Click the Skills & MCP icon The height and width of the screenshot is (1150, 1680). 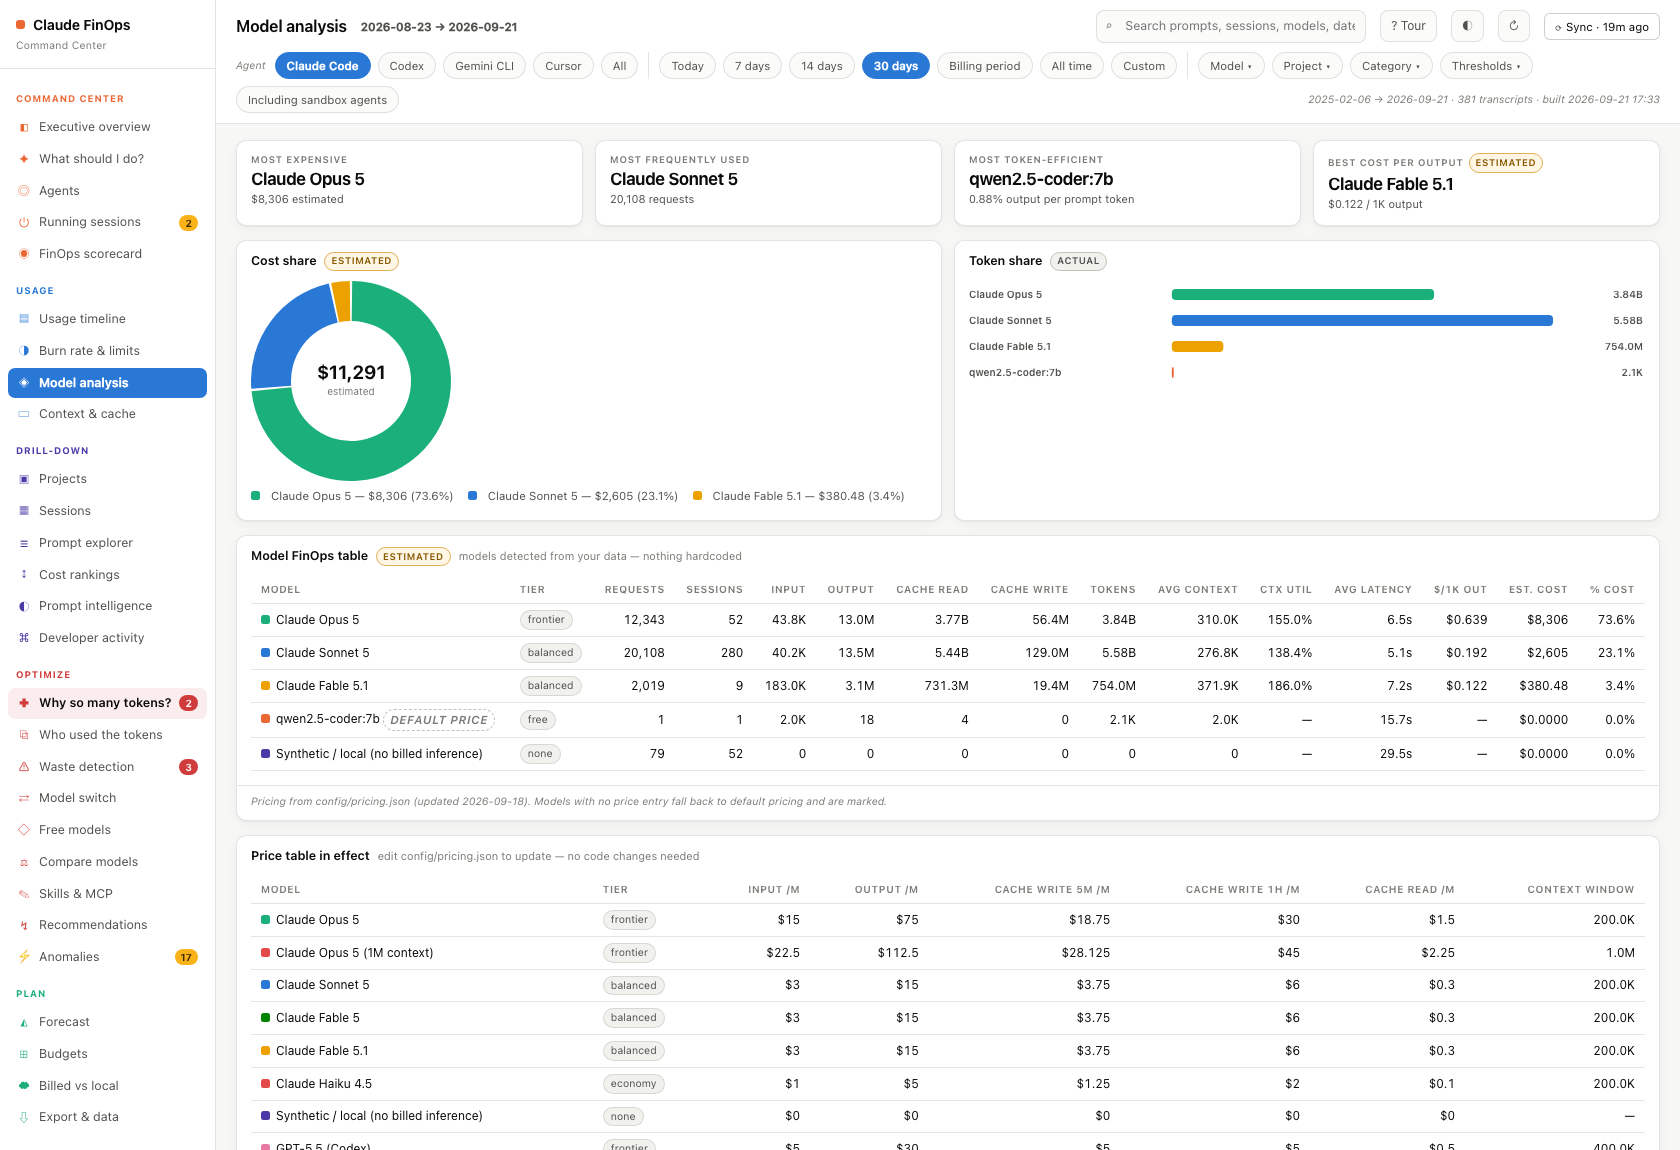tap(24, 894)
